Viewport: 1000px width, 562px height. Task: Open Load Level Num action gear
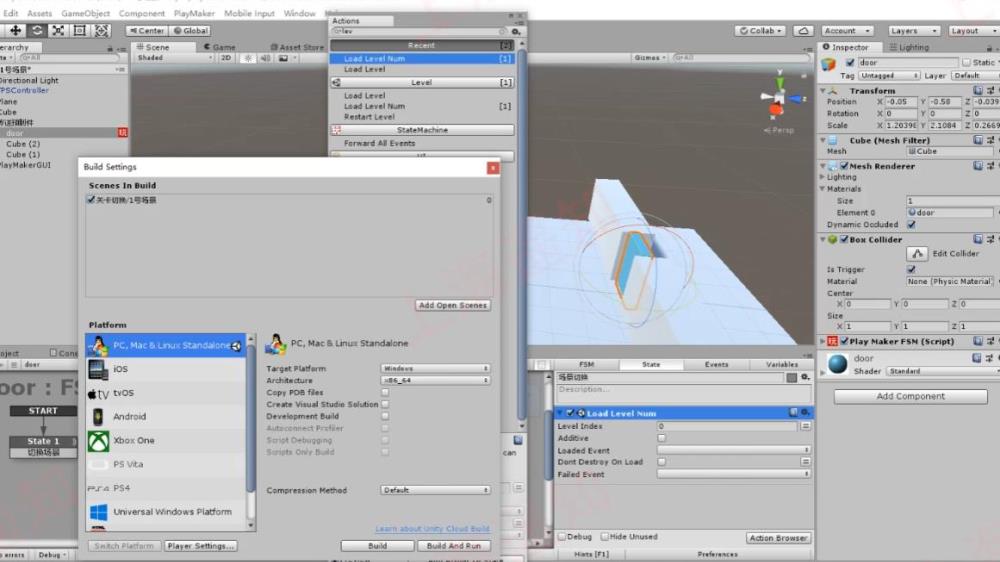[805, 413]
